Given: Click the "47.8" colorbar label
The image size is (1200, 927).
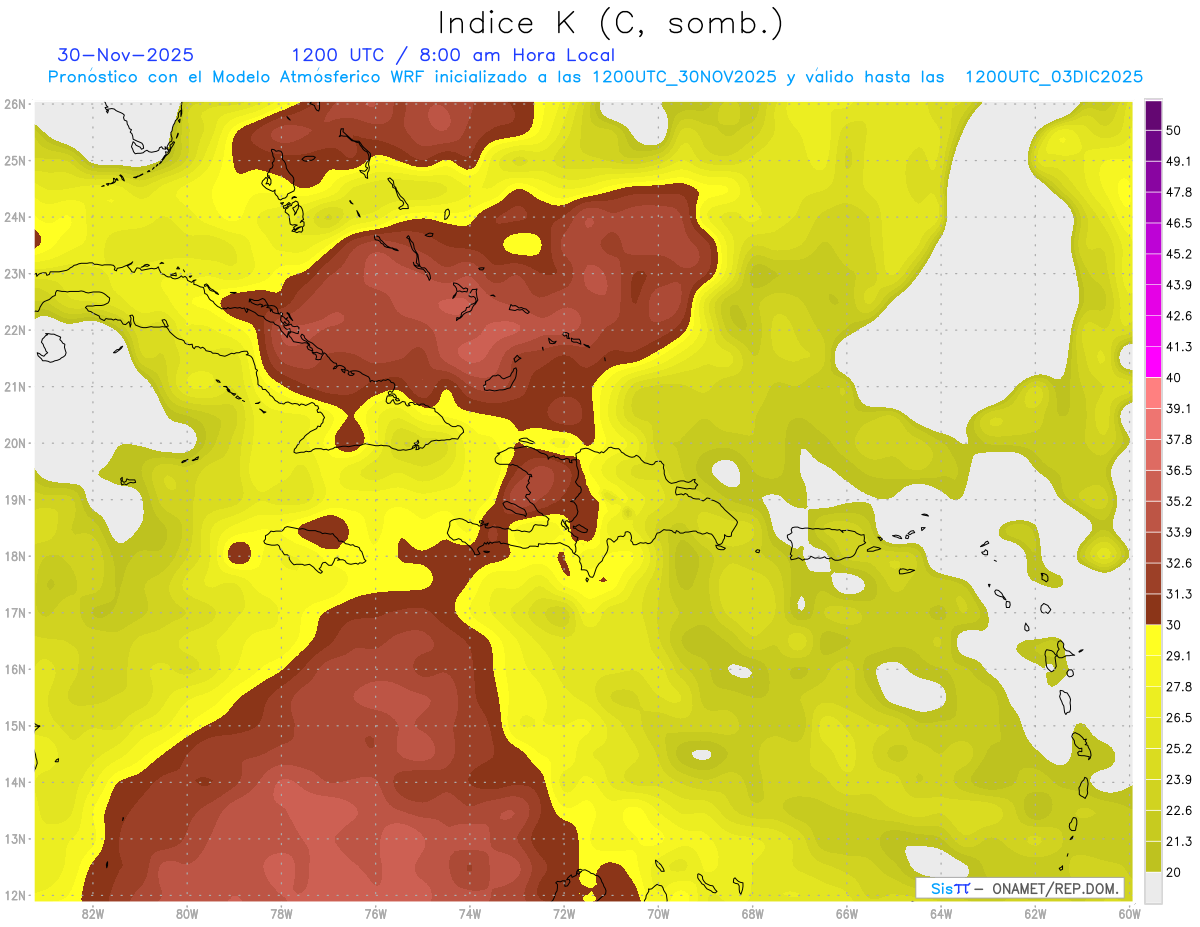Looking at the screenshot, I should [1179, 192].
